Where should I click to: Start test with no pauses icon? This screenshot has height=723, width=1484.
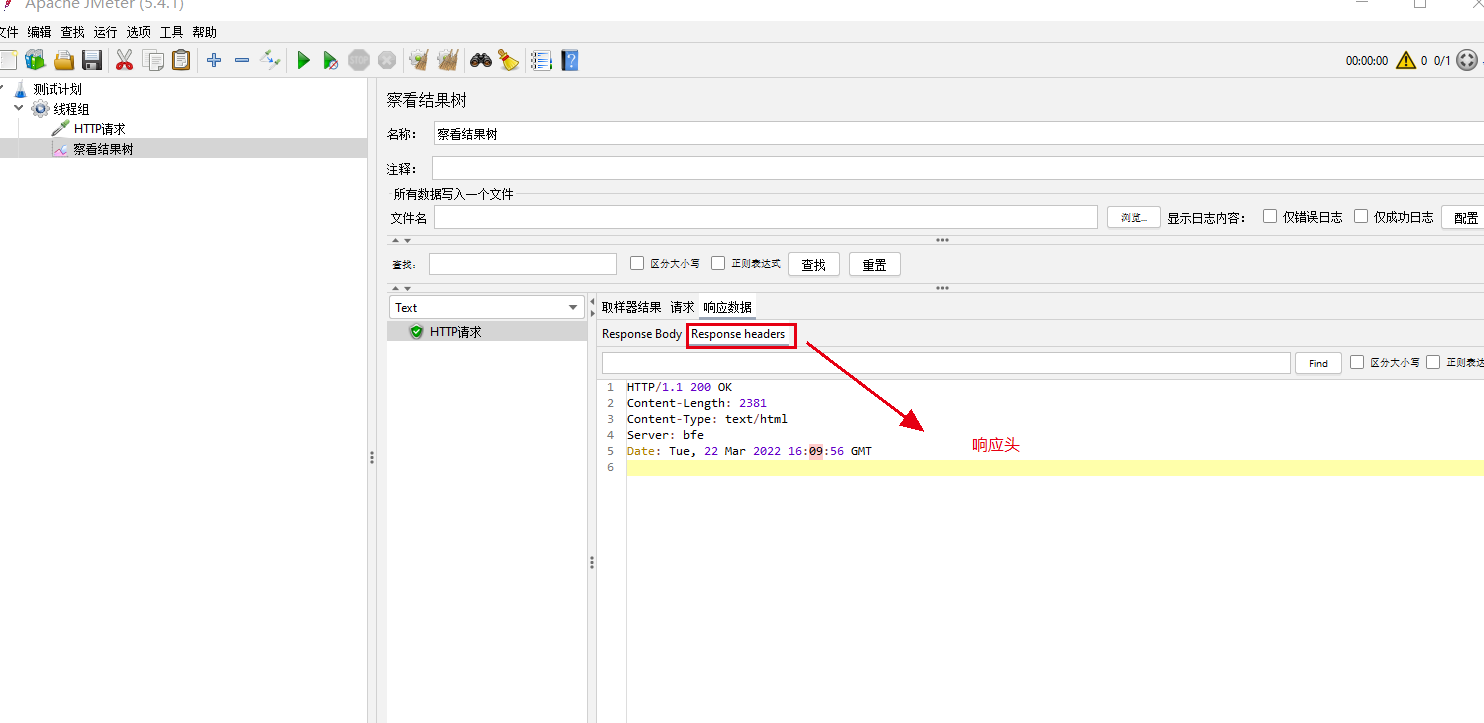330,60
